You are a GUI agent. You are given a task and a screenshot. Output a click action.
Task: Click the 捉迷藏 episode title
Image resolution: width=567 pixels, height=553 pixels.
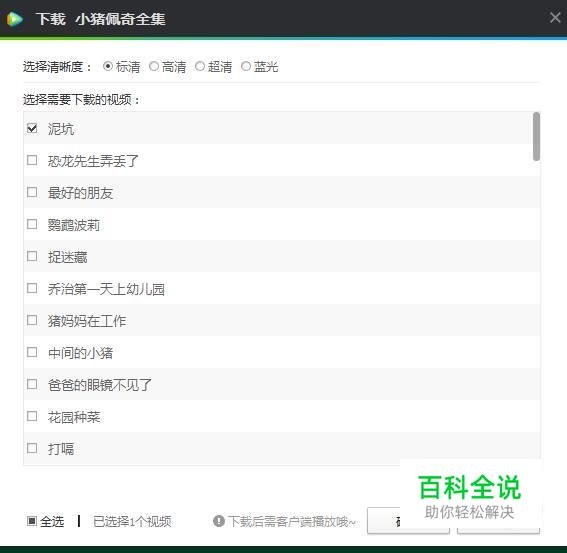tap(67, 257)
